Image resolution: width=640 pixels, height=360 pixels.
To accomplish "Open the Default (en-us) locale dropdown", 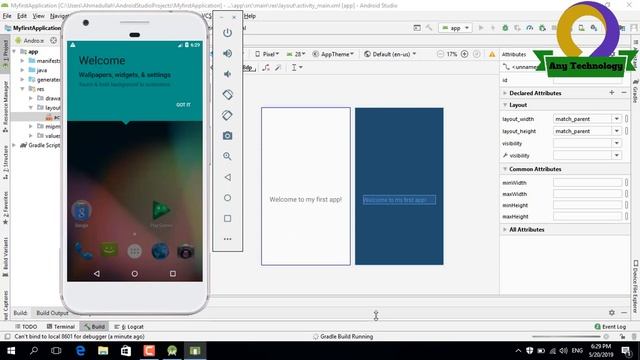I will coord(390,54).
